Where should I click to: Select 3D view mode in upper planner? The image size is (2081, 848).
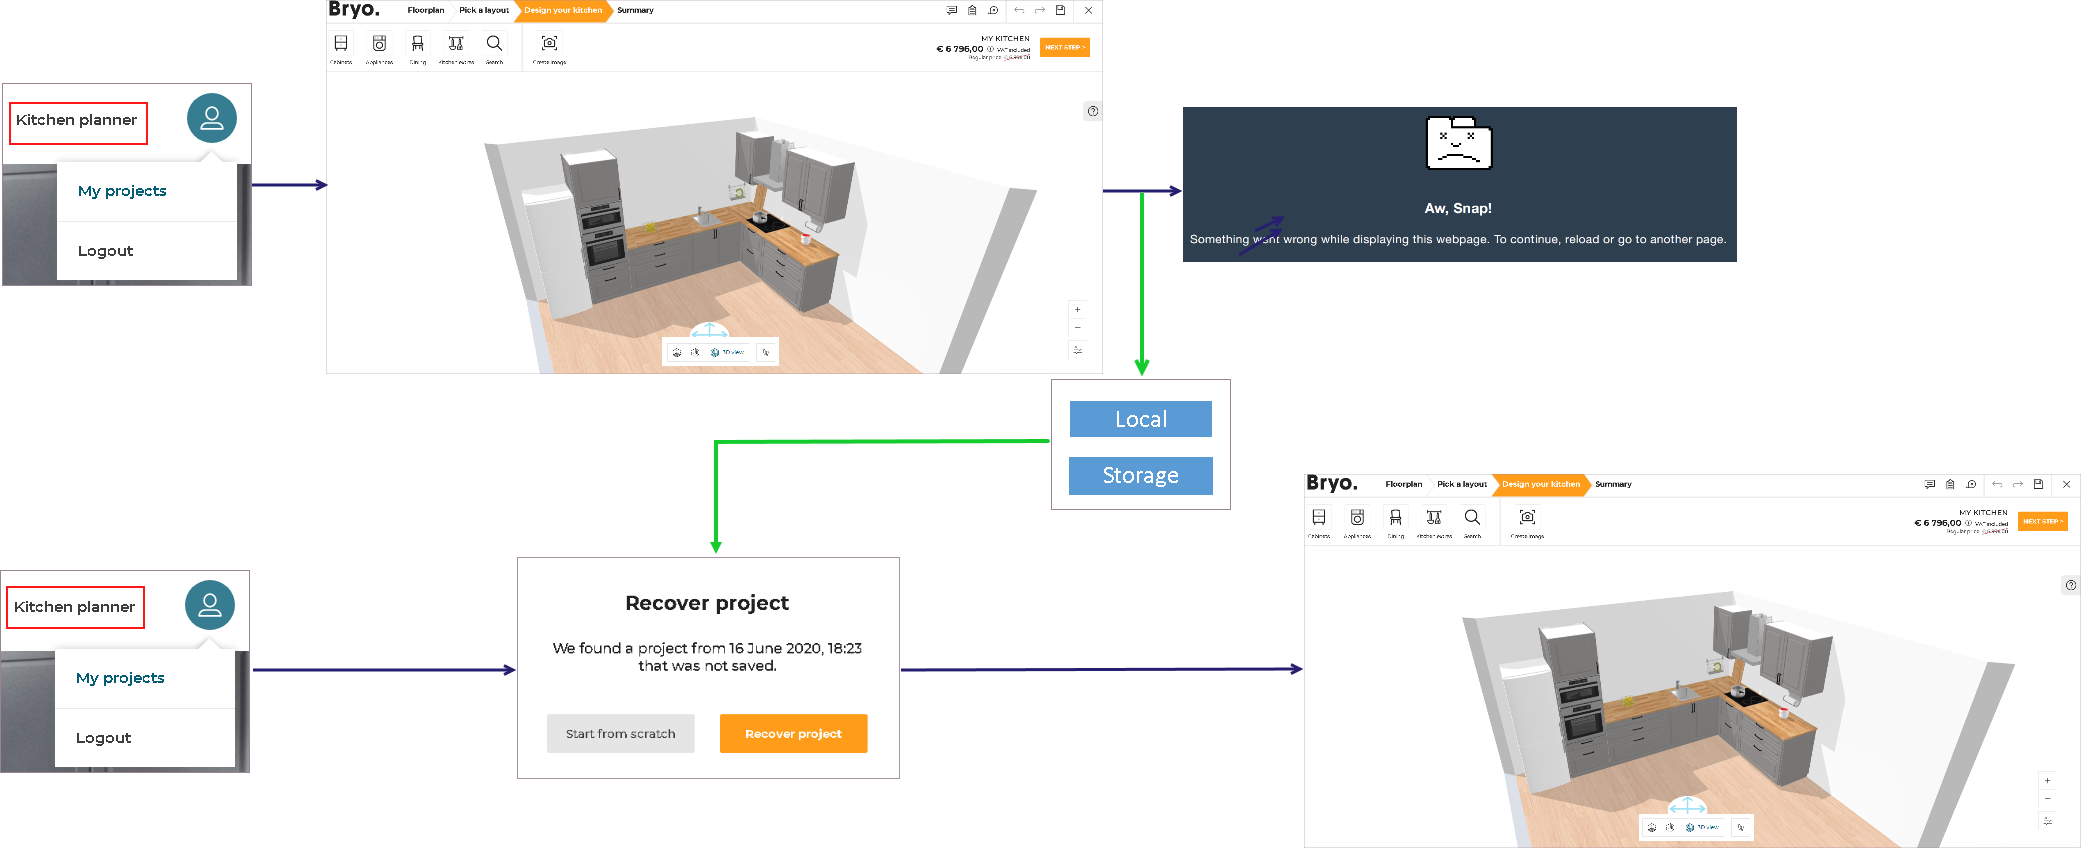(728, 352)
